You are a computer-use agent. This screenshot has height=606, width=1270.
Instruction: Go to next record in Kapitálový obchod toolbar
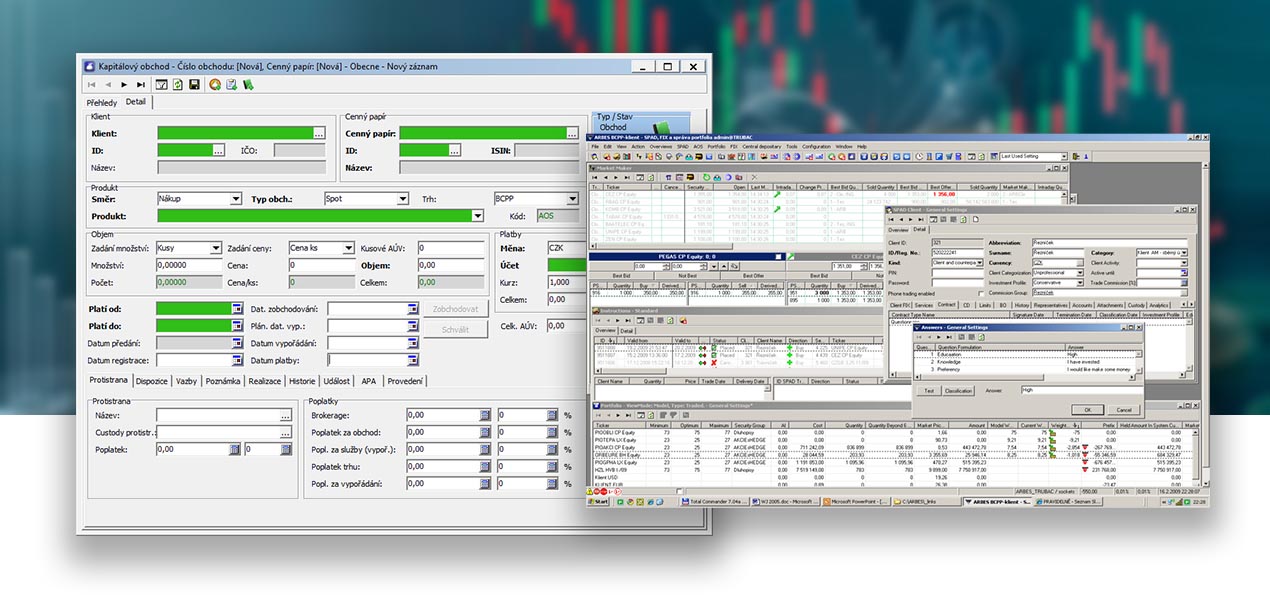click(x=123, y=85)
